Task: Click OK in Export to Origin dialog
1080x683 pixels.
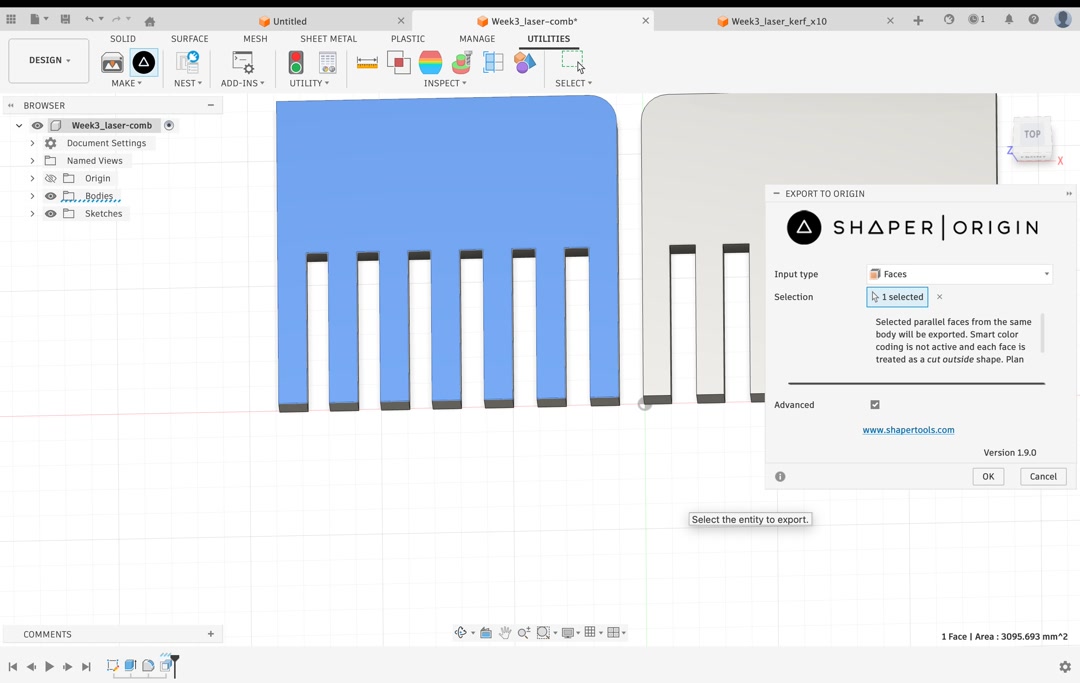Action: (988, 476)
